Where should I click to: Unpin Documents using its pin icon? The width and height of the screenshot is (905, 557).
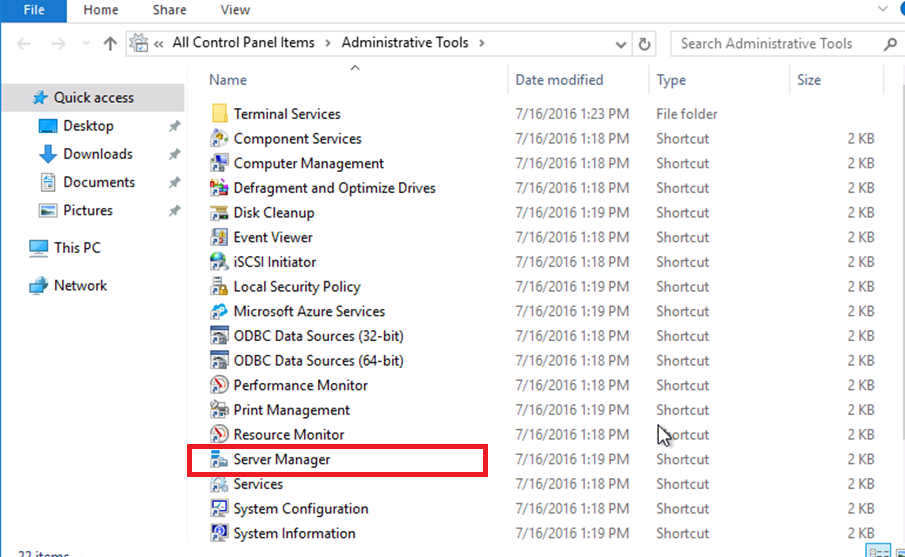[x=174, y=182]
